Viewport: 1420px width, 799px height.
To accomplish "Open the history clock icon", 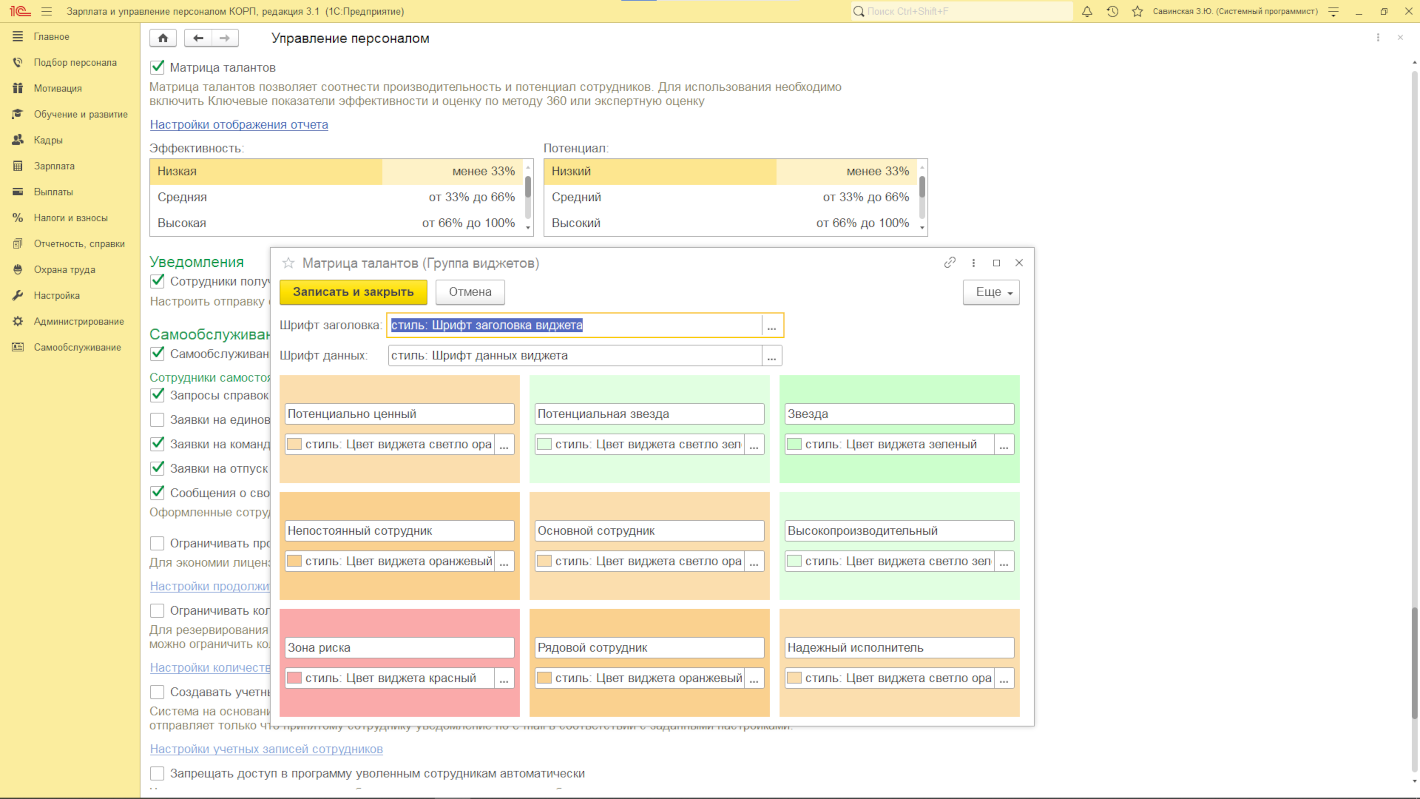I will coord(1112,11).
